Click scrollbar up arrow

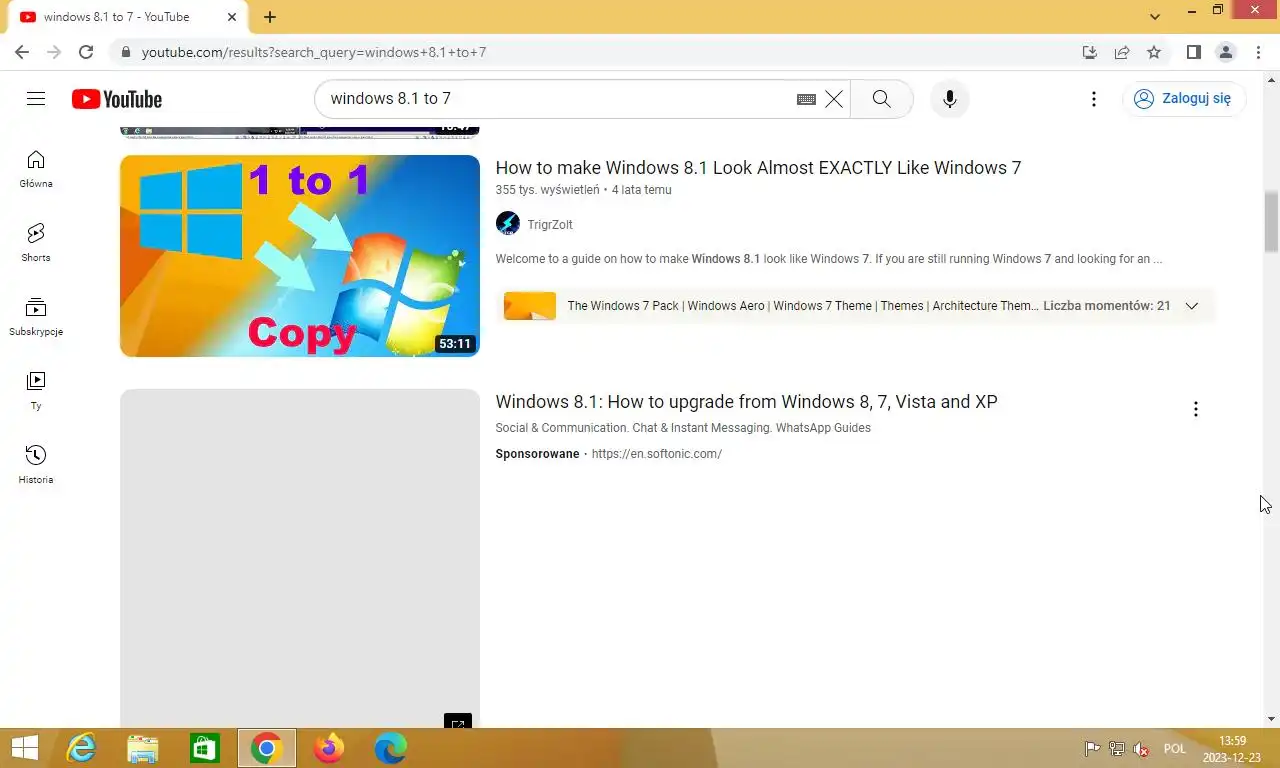pos(1272,78)
